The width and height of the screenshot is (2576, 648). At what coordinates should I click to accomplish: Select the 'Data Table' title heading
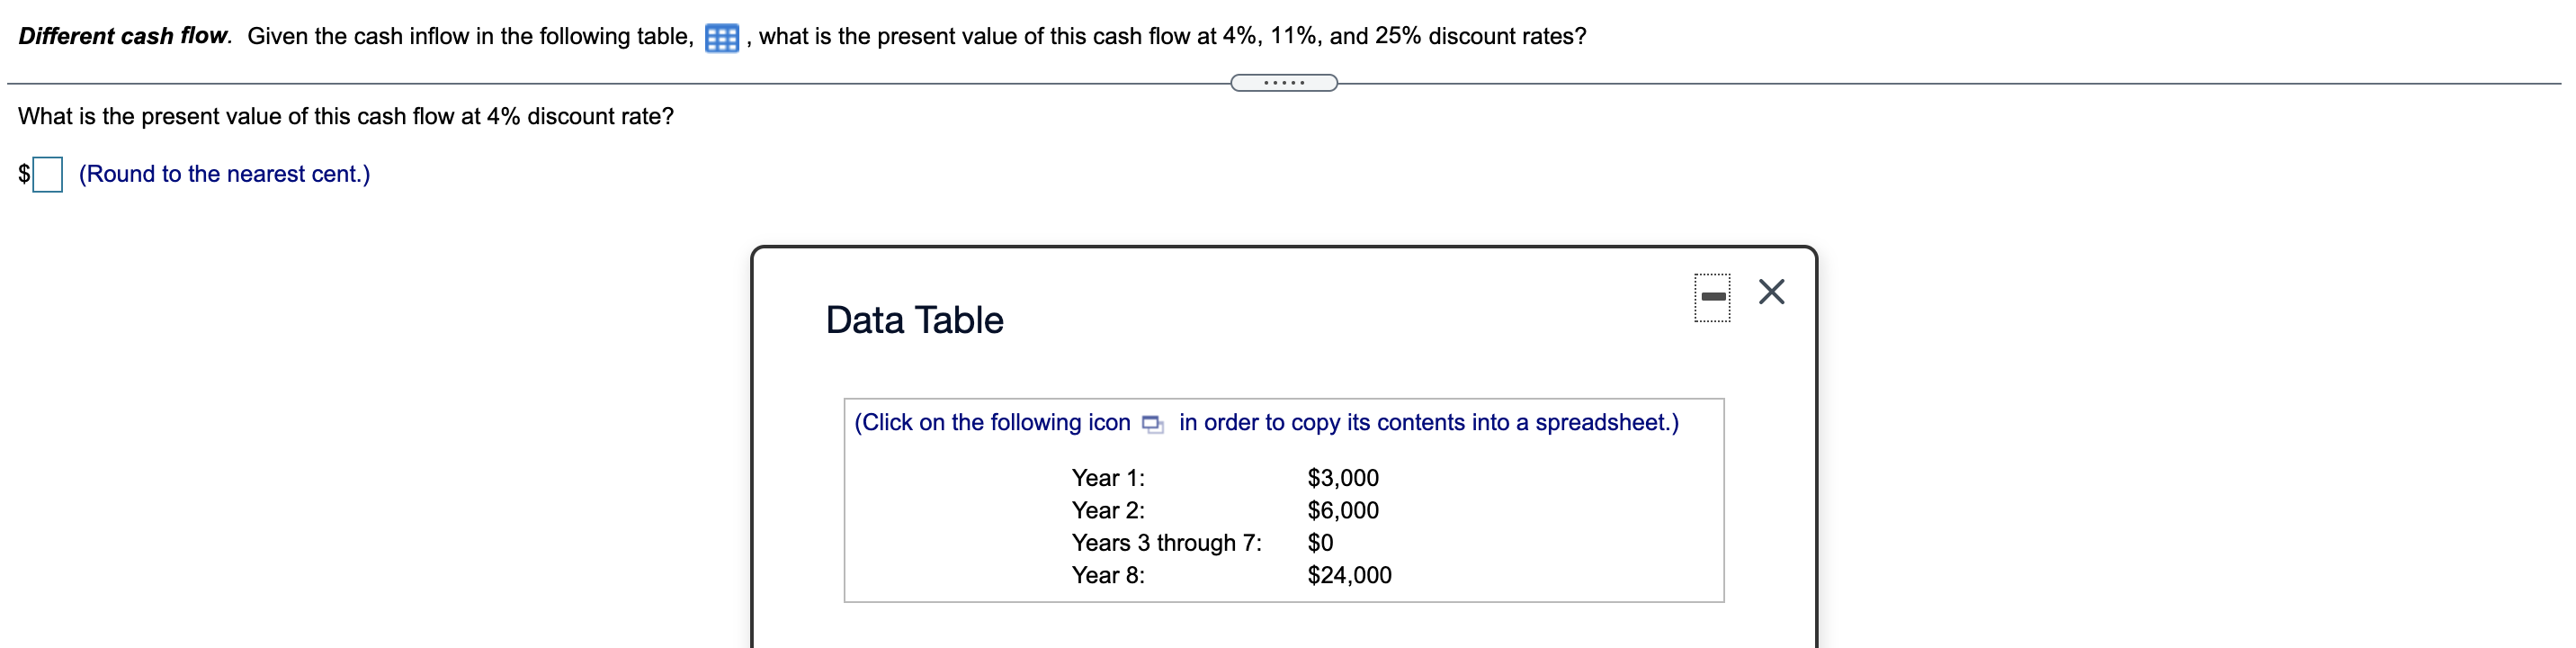tap(912, 320)
